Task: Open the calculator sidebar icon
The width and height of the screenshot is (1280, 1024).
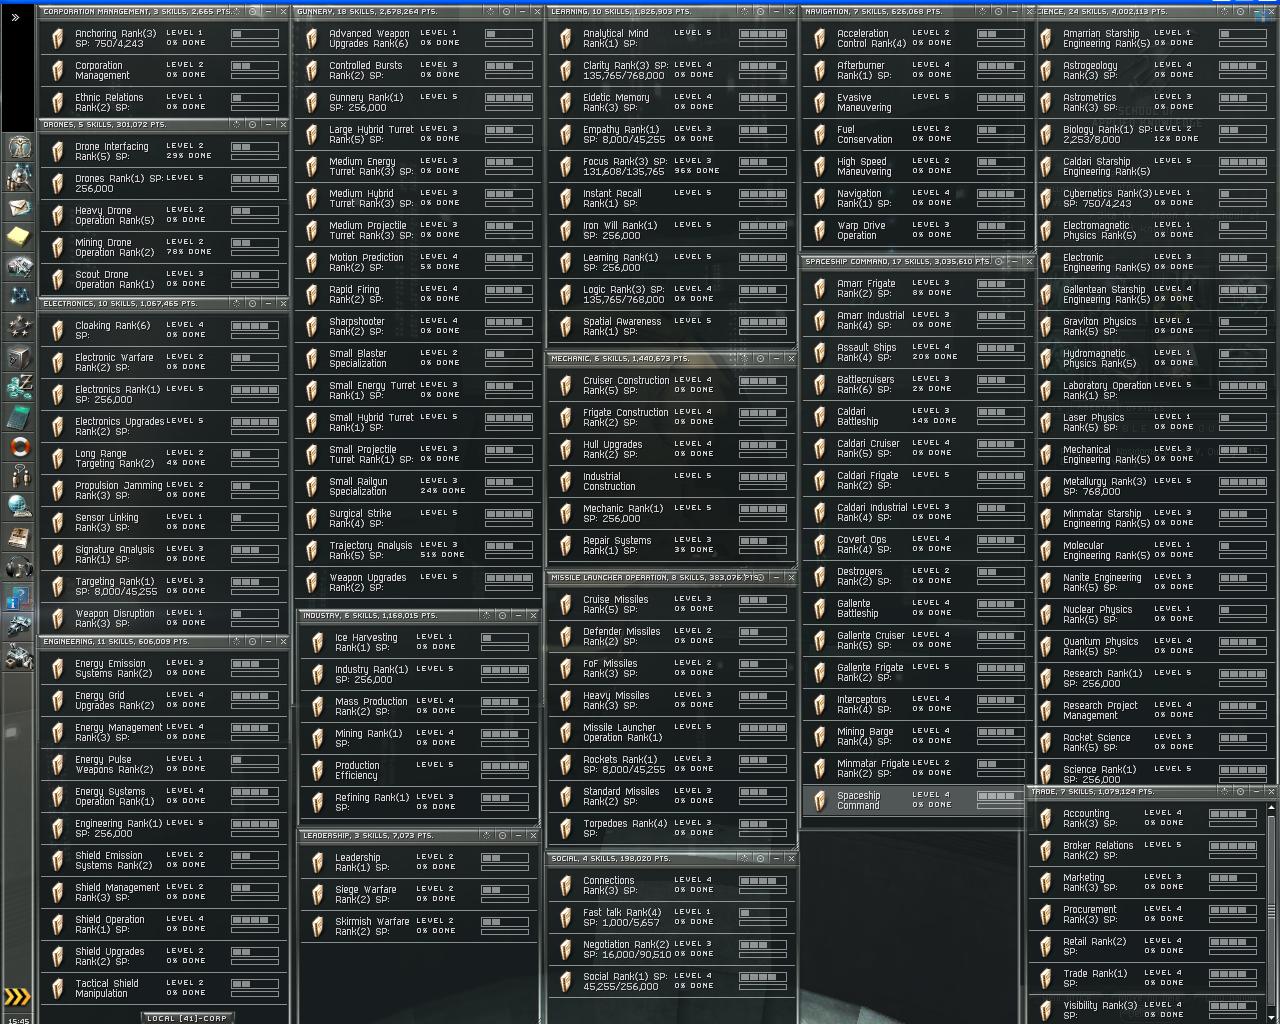Action: 19,417
